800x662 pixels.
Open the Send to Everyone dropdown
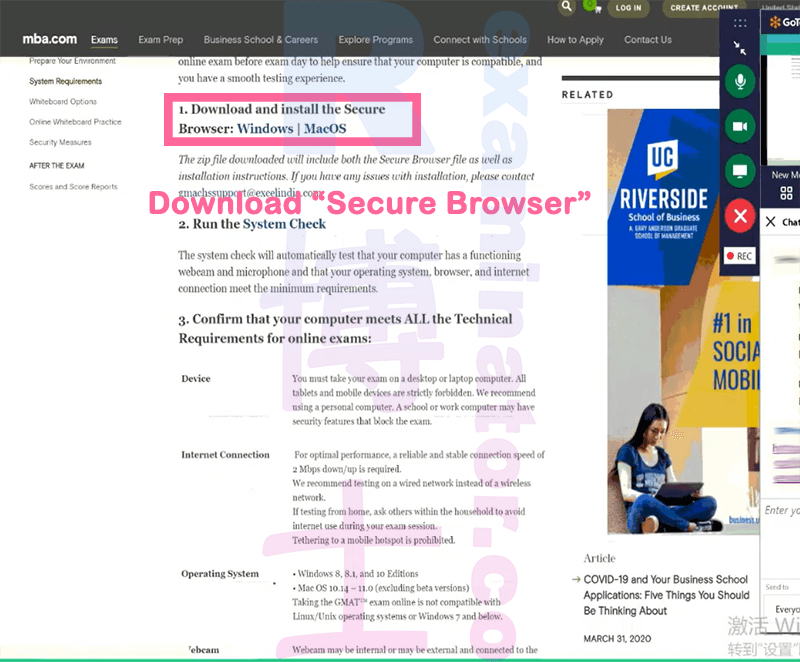783,609
